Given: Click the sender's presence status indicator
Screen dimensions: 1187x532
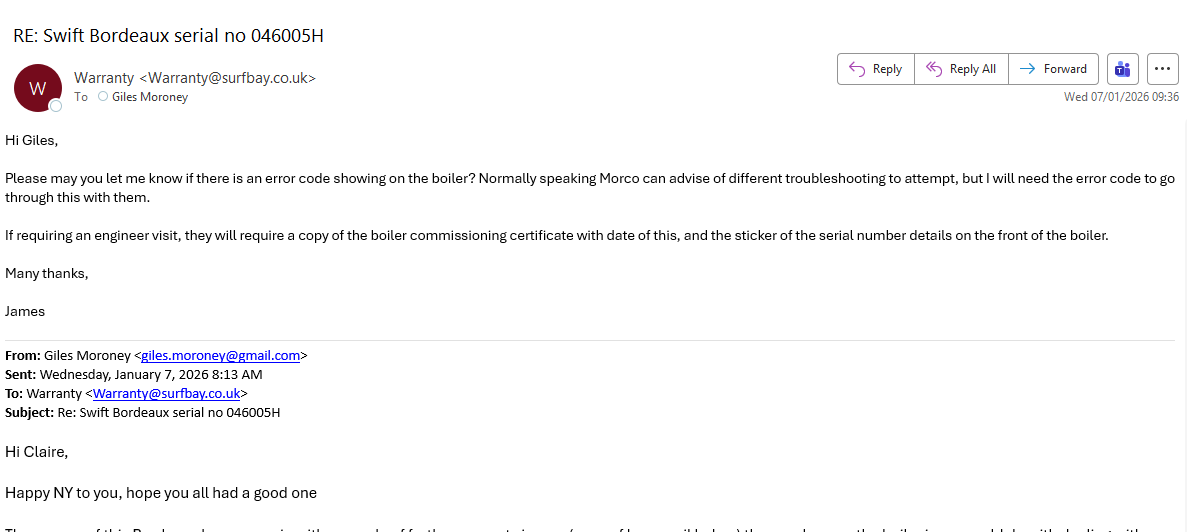Looking at the screenshot, I should [56, 105].
